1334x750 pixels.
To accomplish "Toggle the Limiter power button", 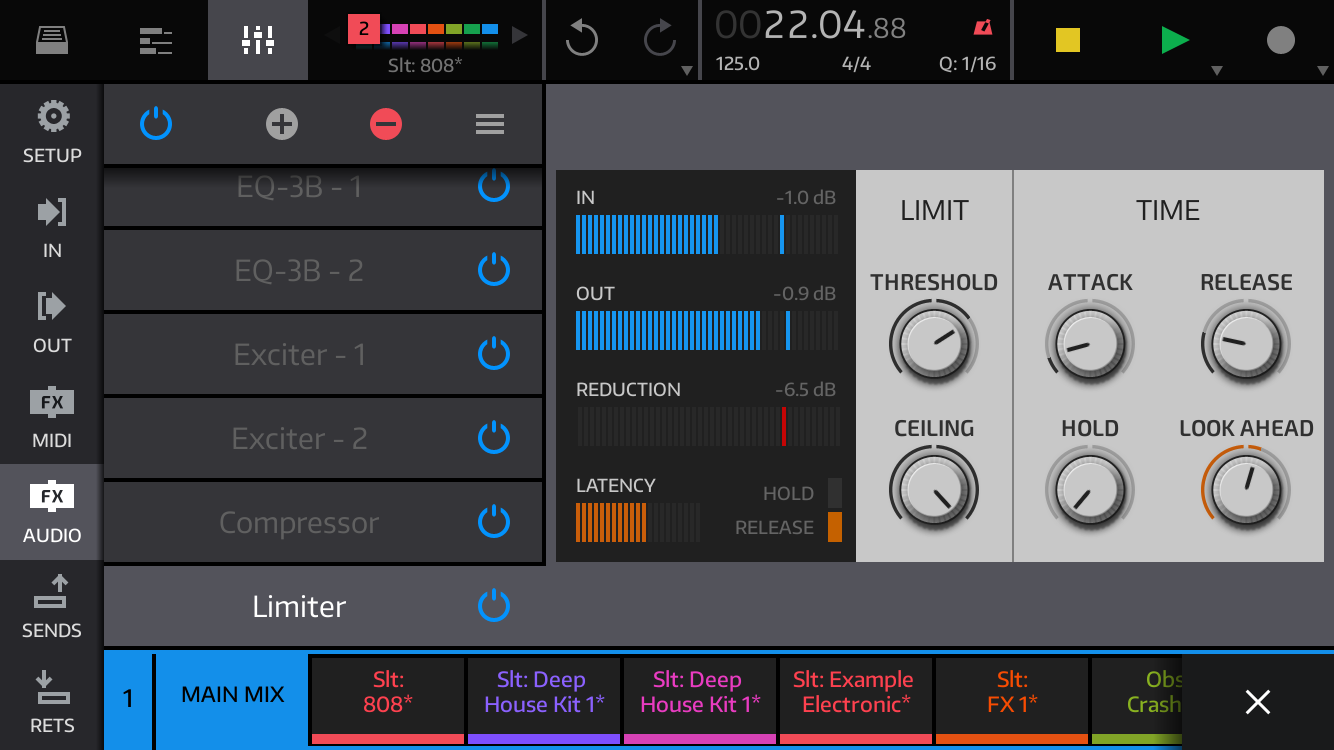I will click(493, 606).
